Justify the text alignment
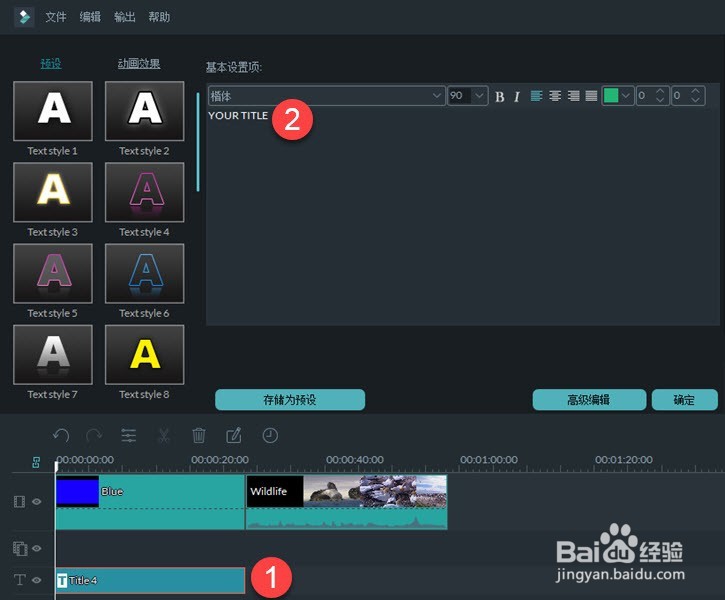This screenshot has height=600, width=725. 591,96
